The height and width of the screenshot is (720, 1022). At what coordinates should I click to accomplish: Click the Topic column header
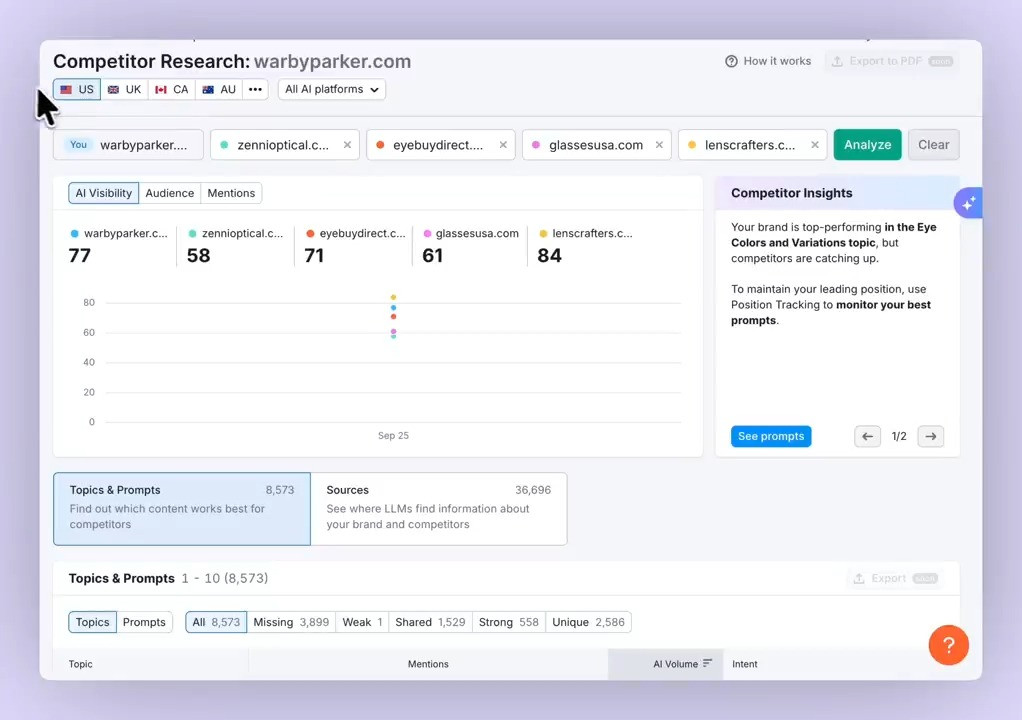click(81, 664)
